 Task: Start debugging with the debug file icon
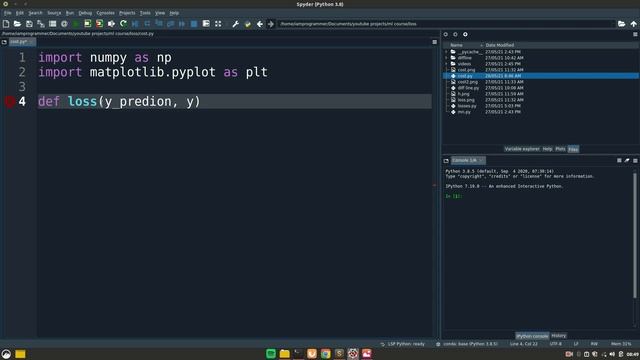pos(135,24)
